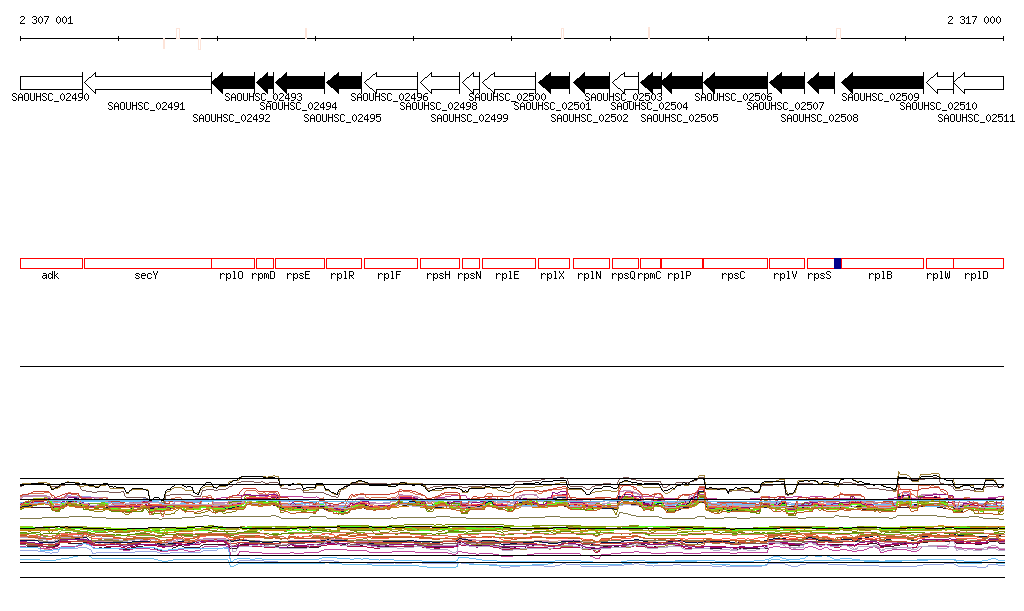
Task: Select the short black SAOUHSC_02504 arrow
Action: [x=651, y=83]
